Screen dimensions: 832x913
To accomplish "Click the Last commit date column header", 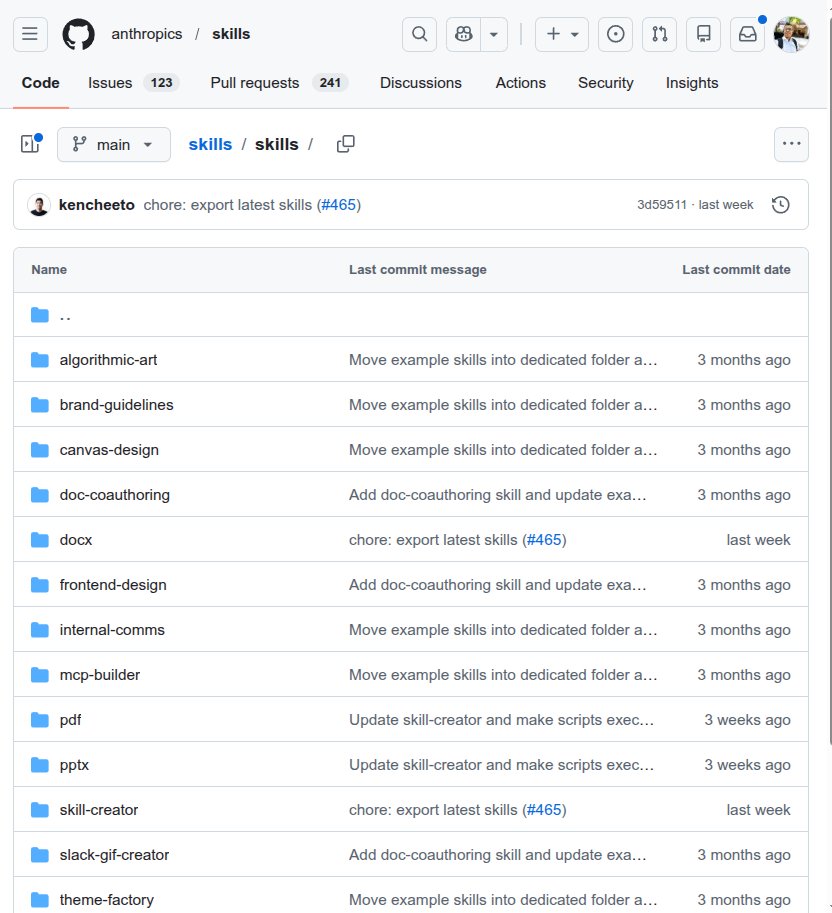I will [x=736, y=270].
